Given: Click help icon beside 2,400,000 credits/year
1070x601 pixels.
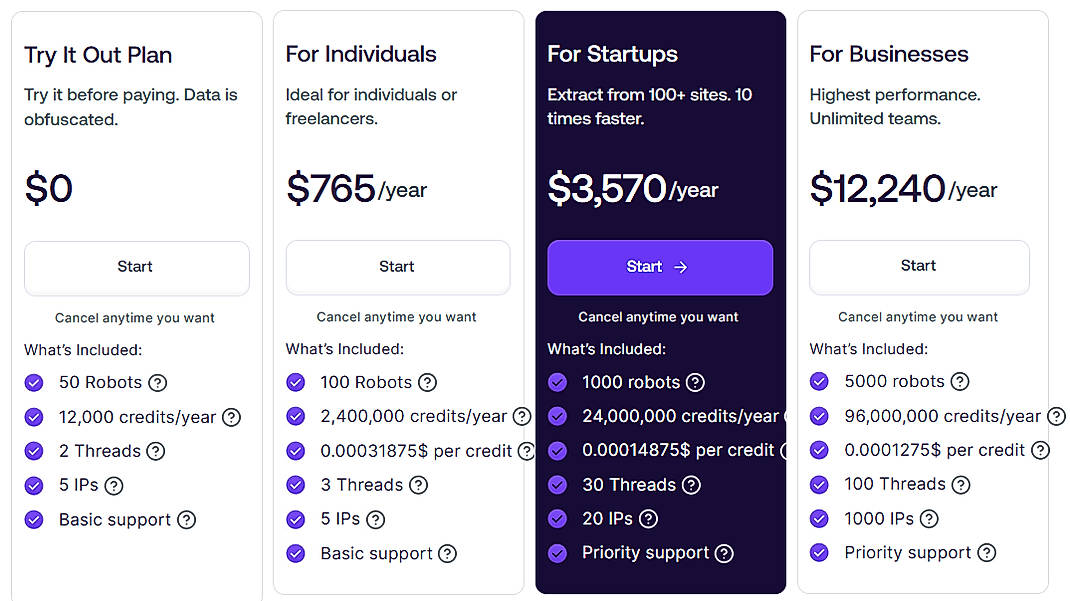Looking at the screenshot, I should coord(522,417).
